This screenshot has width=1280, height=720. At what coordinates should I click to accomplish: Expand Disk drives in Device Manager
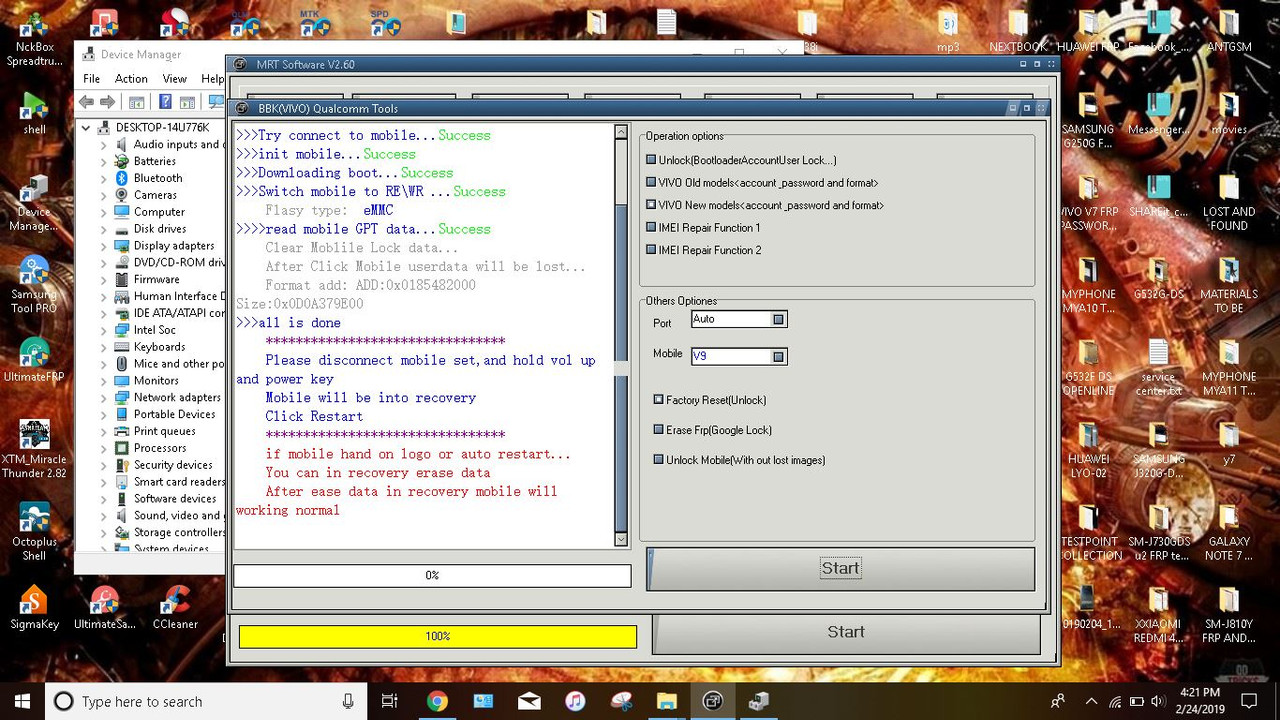[103, 229]
